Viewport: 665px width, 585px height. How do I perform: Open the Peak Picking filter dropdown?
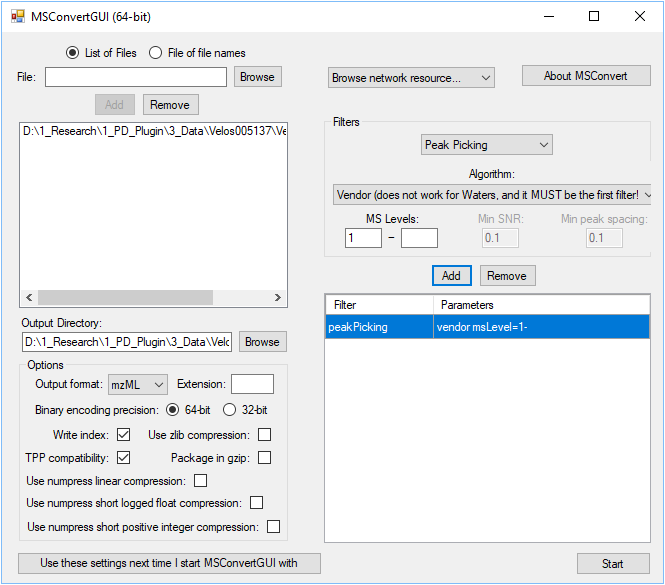(x=486, y=145)
